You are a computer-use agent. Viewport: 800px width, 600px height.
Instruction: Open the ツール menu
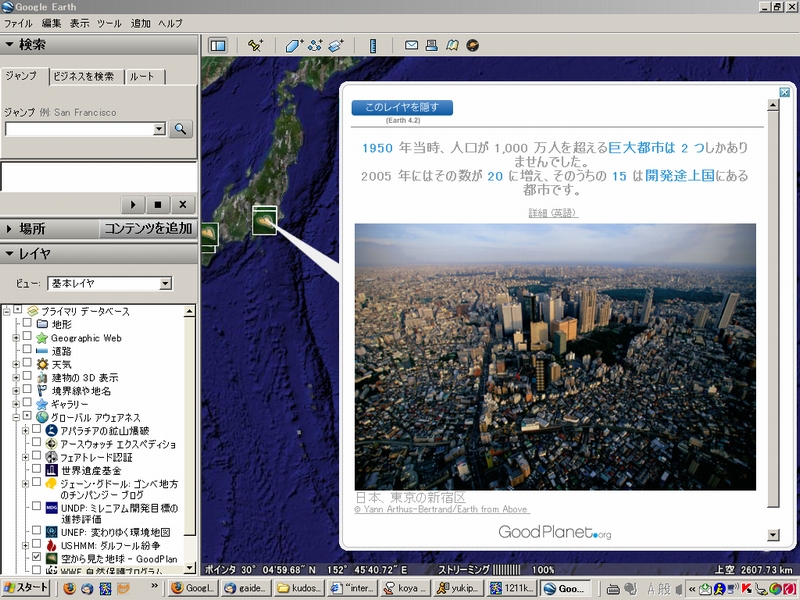pyautogui.click(x=109, y=22)
